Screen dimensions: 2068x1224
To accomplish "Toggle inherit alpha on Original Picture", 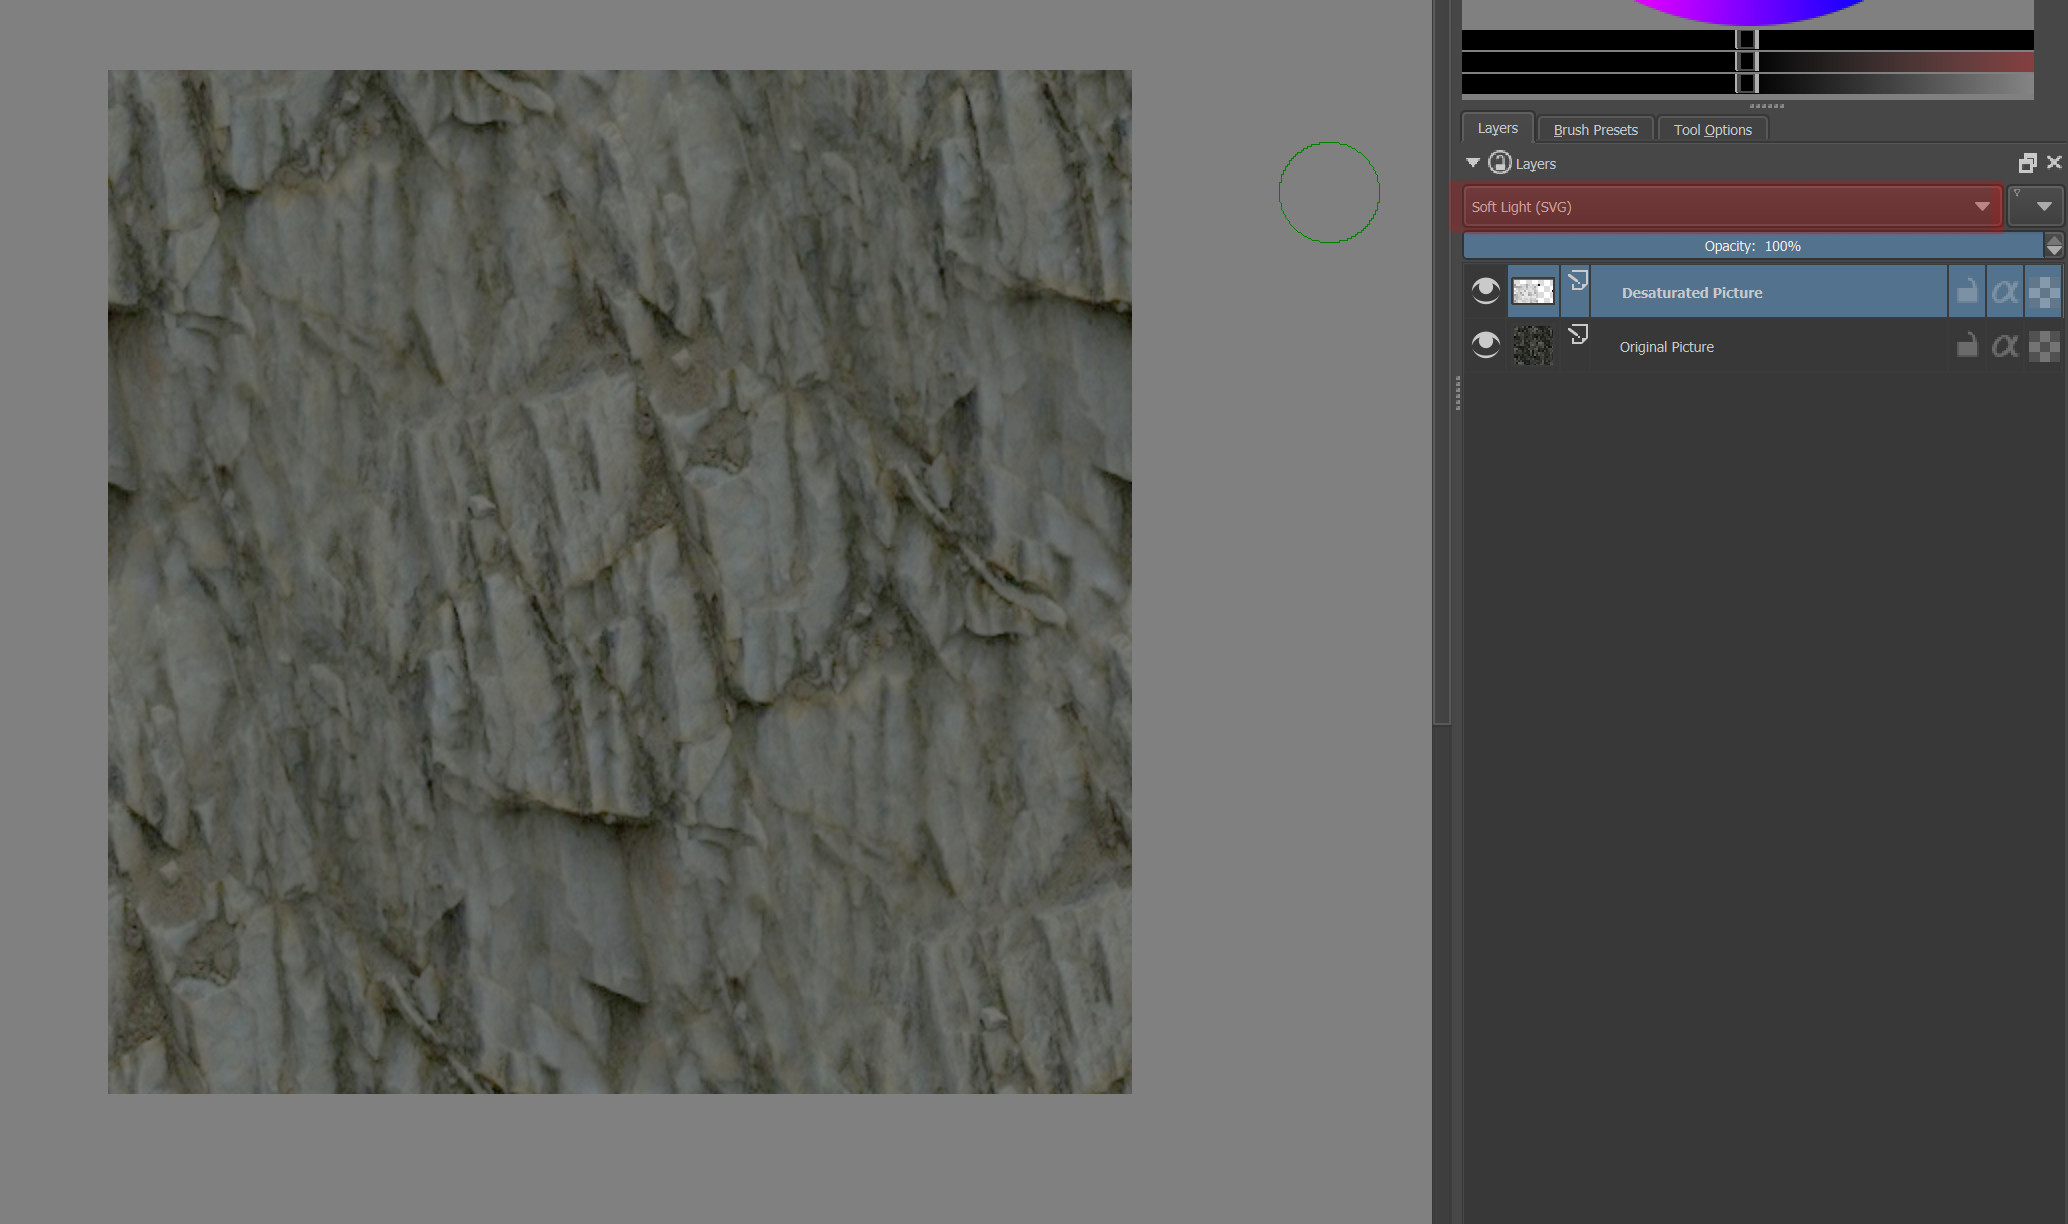I will [2004, 346].
